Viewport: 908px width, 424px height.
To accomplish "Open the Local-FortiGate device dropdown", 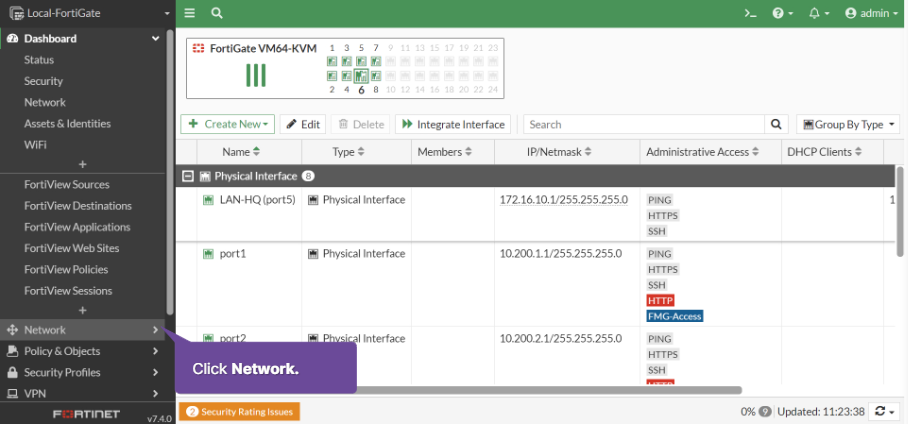I will coord(88,13).
